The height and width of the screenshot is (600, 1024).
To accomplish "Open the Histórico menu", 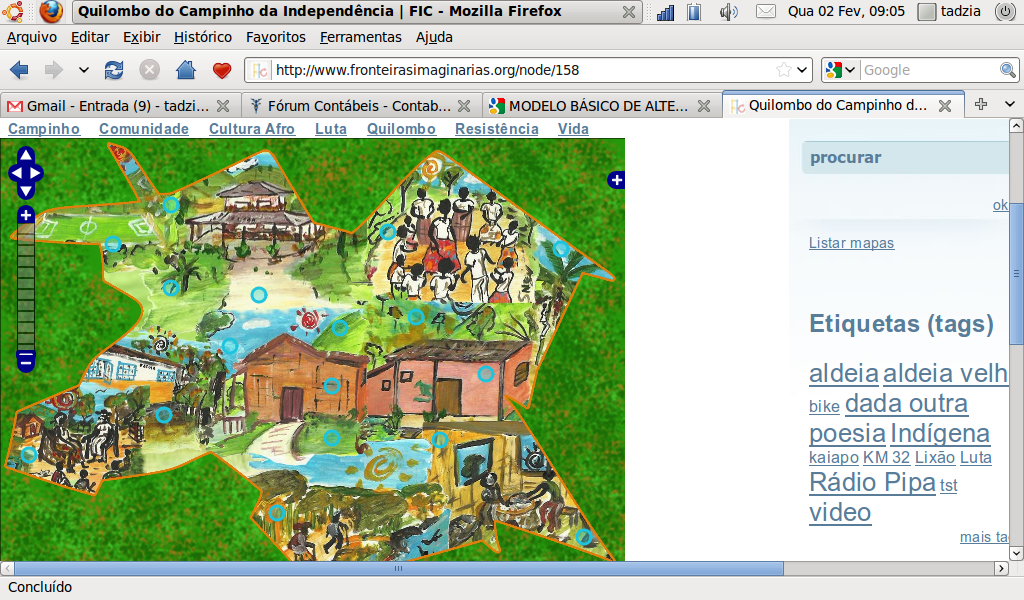I will point(203,37).
